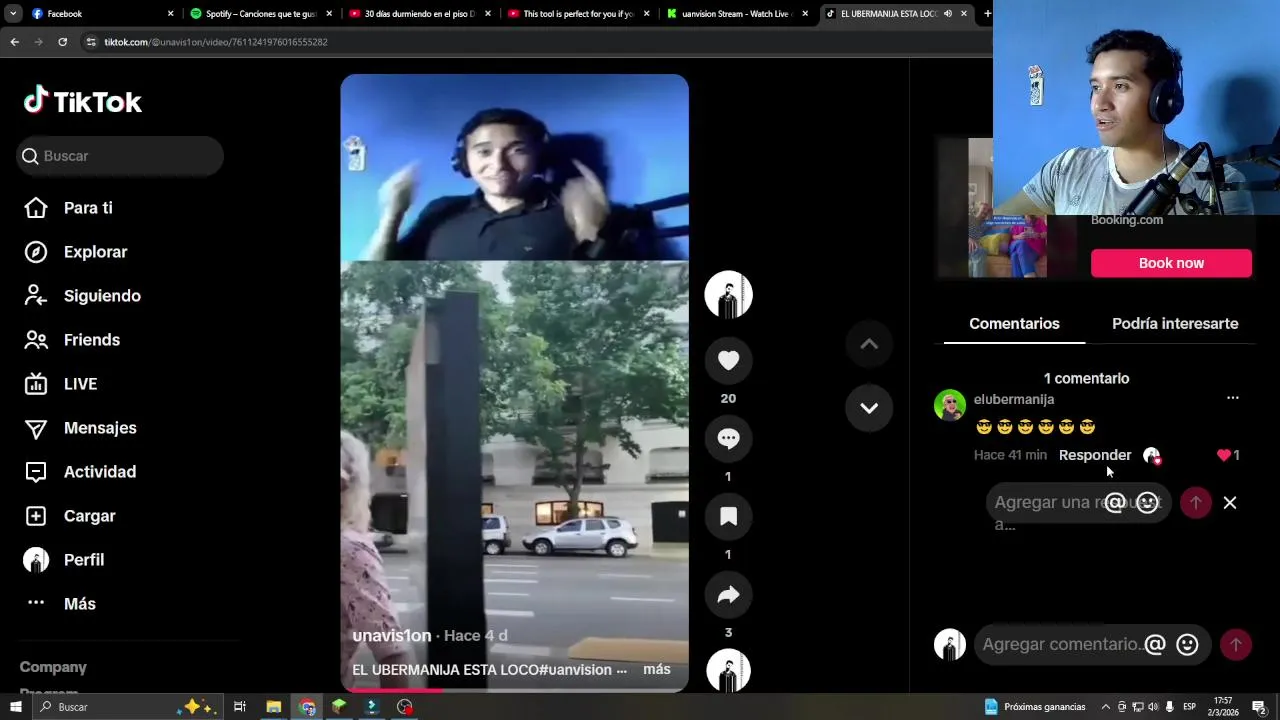View site information icon in the address bar
Viewport: 1280px width, 720px height.
coord(92,42)
